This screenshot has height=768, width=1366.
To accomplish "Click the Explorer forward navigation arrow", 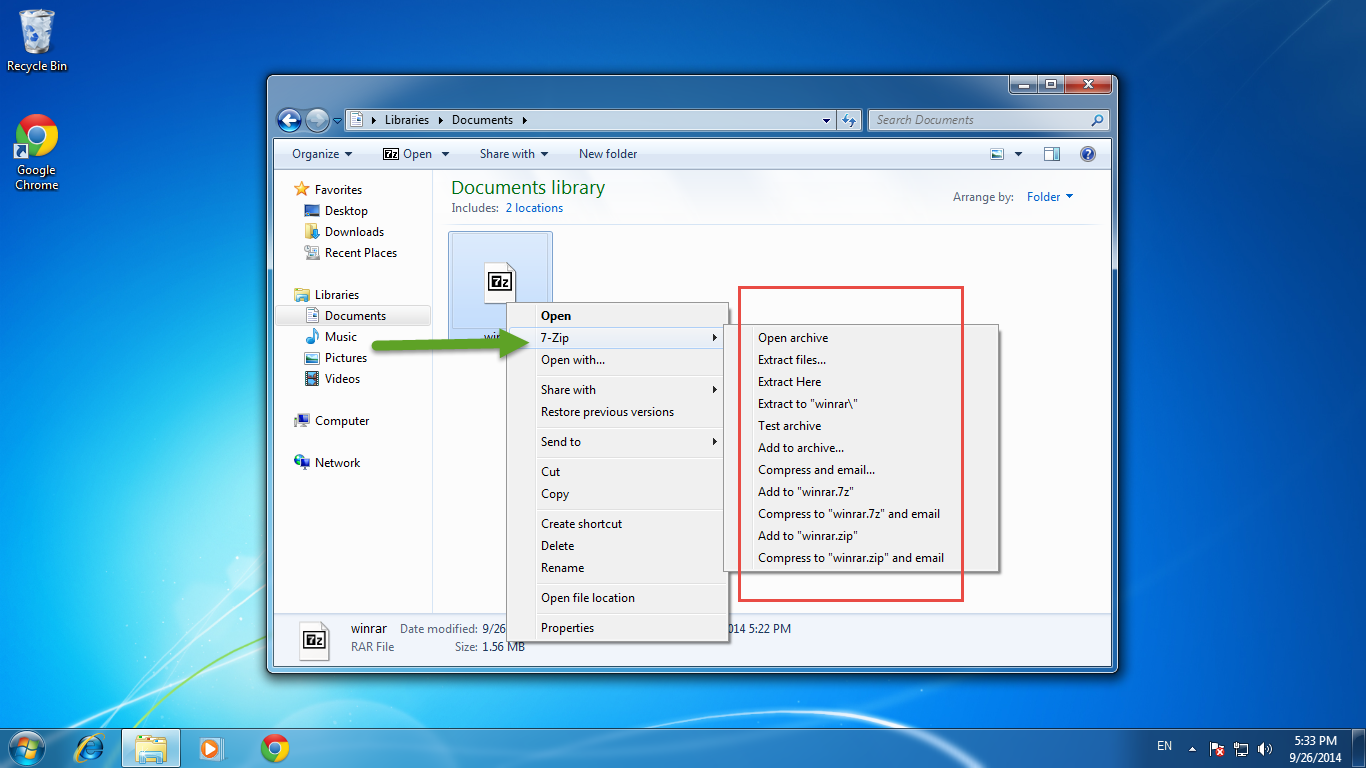I will [x=317, y=120].
